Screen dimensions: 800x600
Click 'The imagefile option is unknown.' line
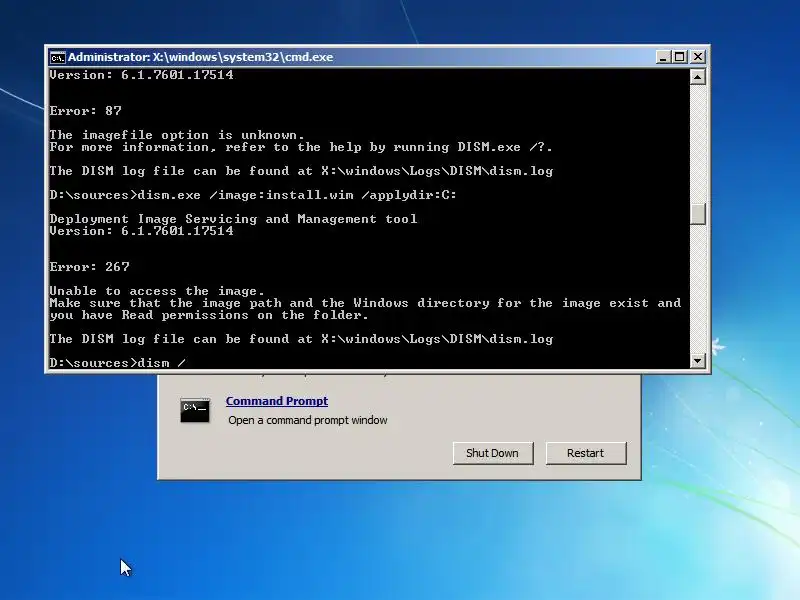[177, 135]
